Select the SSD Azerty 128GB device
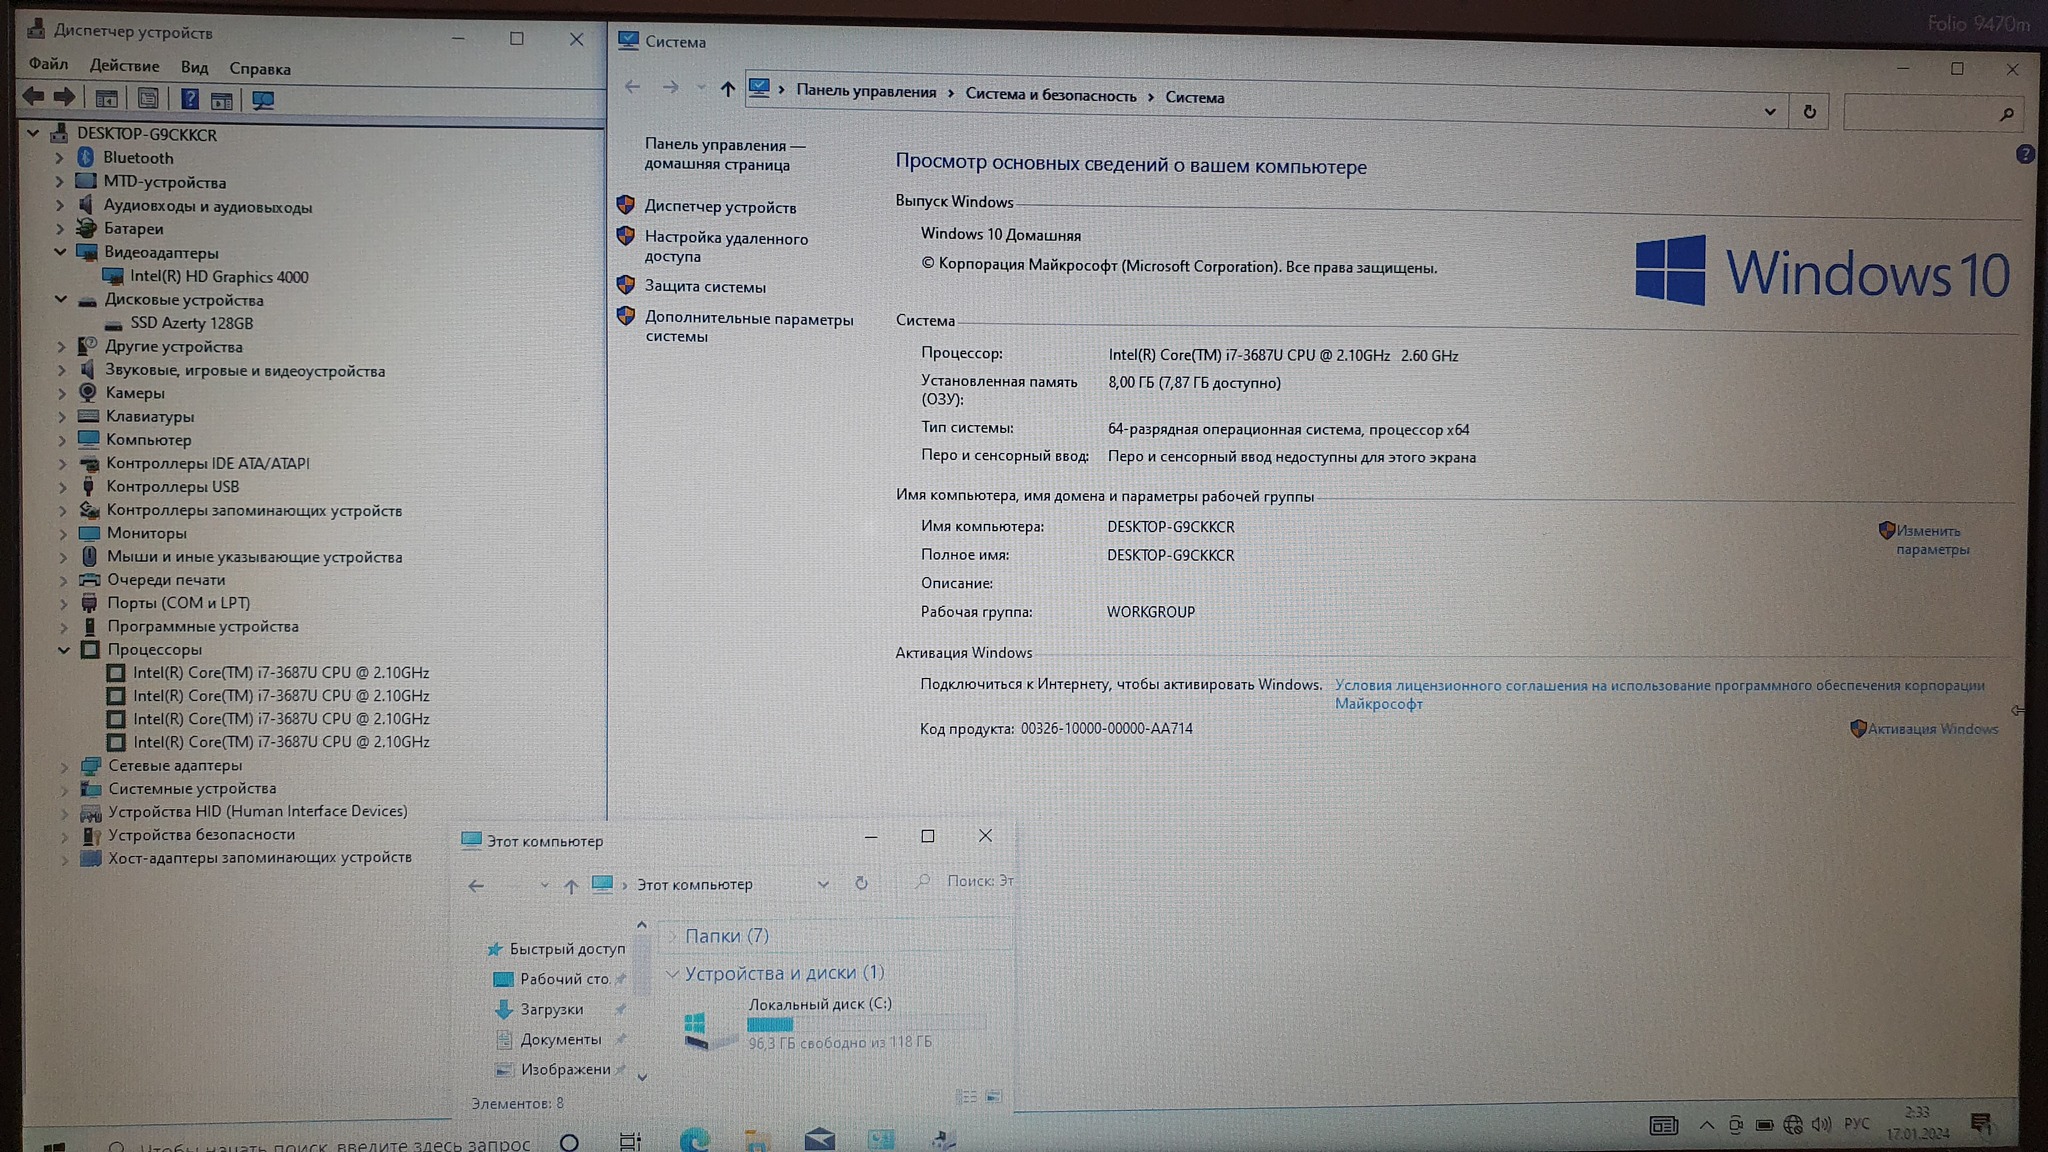Screen dimensions: 2048x1152 click(x=191, y=323)
